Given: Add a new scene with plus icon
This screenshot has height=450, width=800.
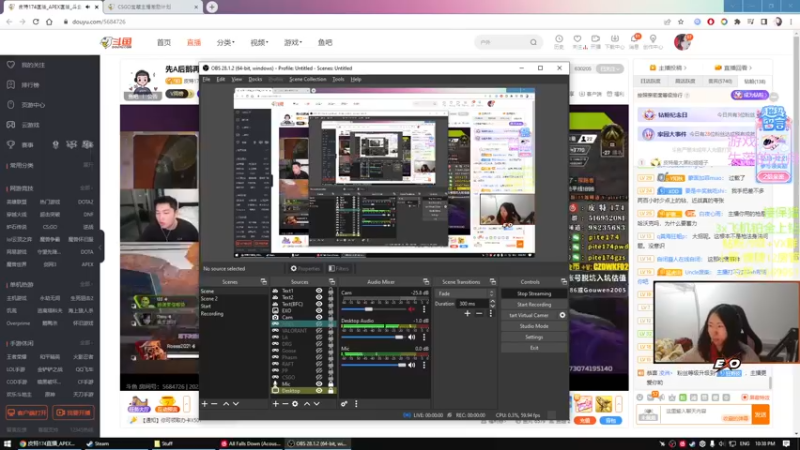Looking at the screenshot, I should point(205,404).
